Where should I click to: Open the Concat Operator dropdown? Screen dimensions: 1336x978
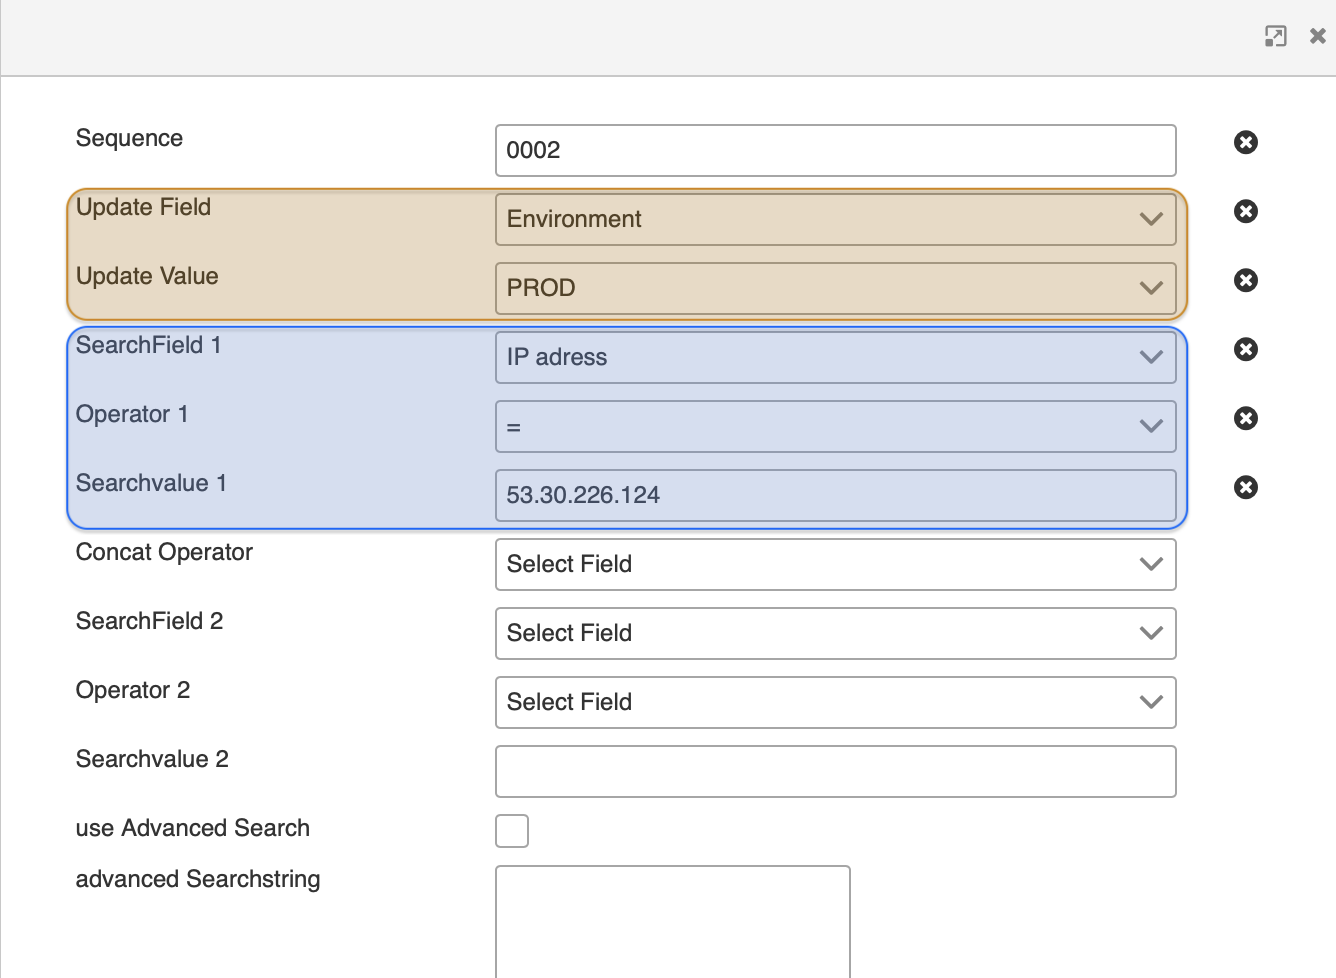pyautogui.click(x=835, y=564)
